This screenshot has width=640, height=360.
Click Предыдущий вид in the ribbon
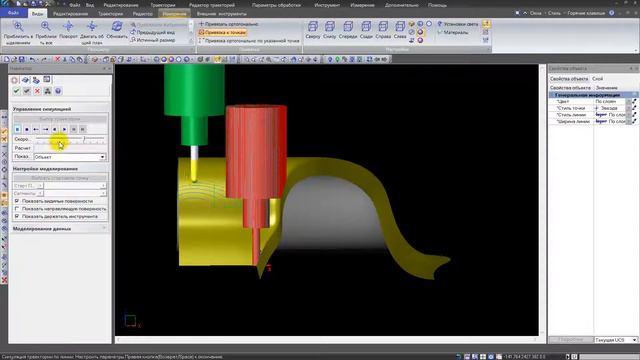[153, 32]
